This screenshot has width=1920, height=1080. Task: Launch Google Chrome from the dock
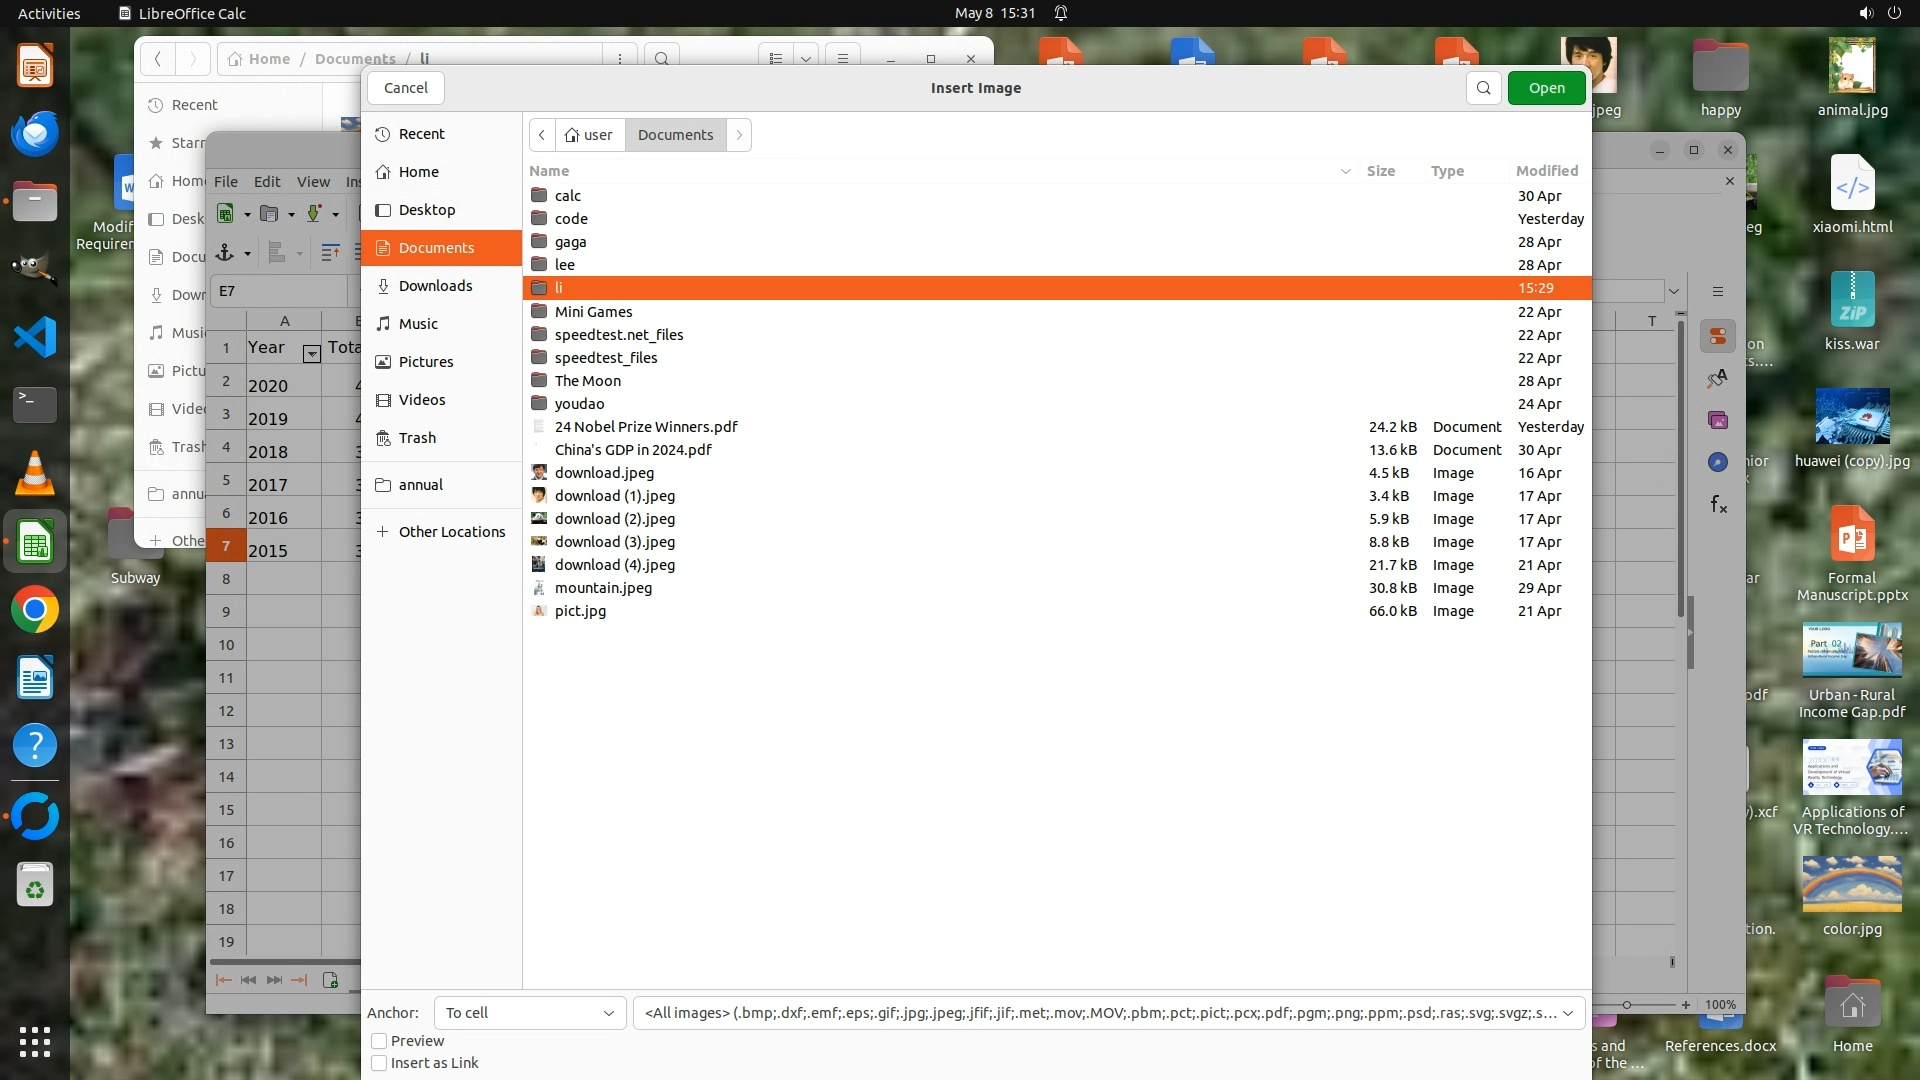tap(35, 610)
